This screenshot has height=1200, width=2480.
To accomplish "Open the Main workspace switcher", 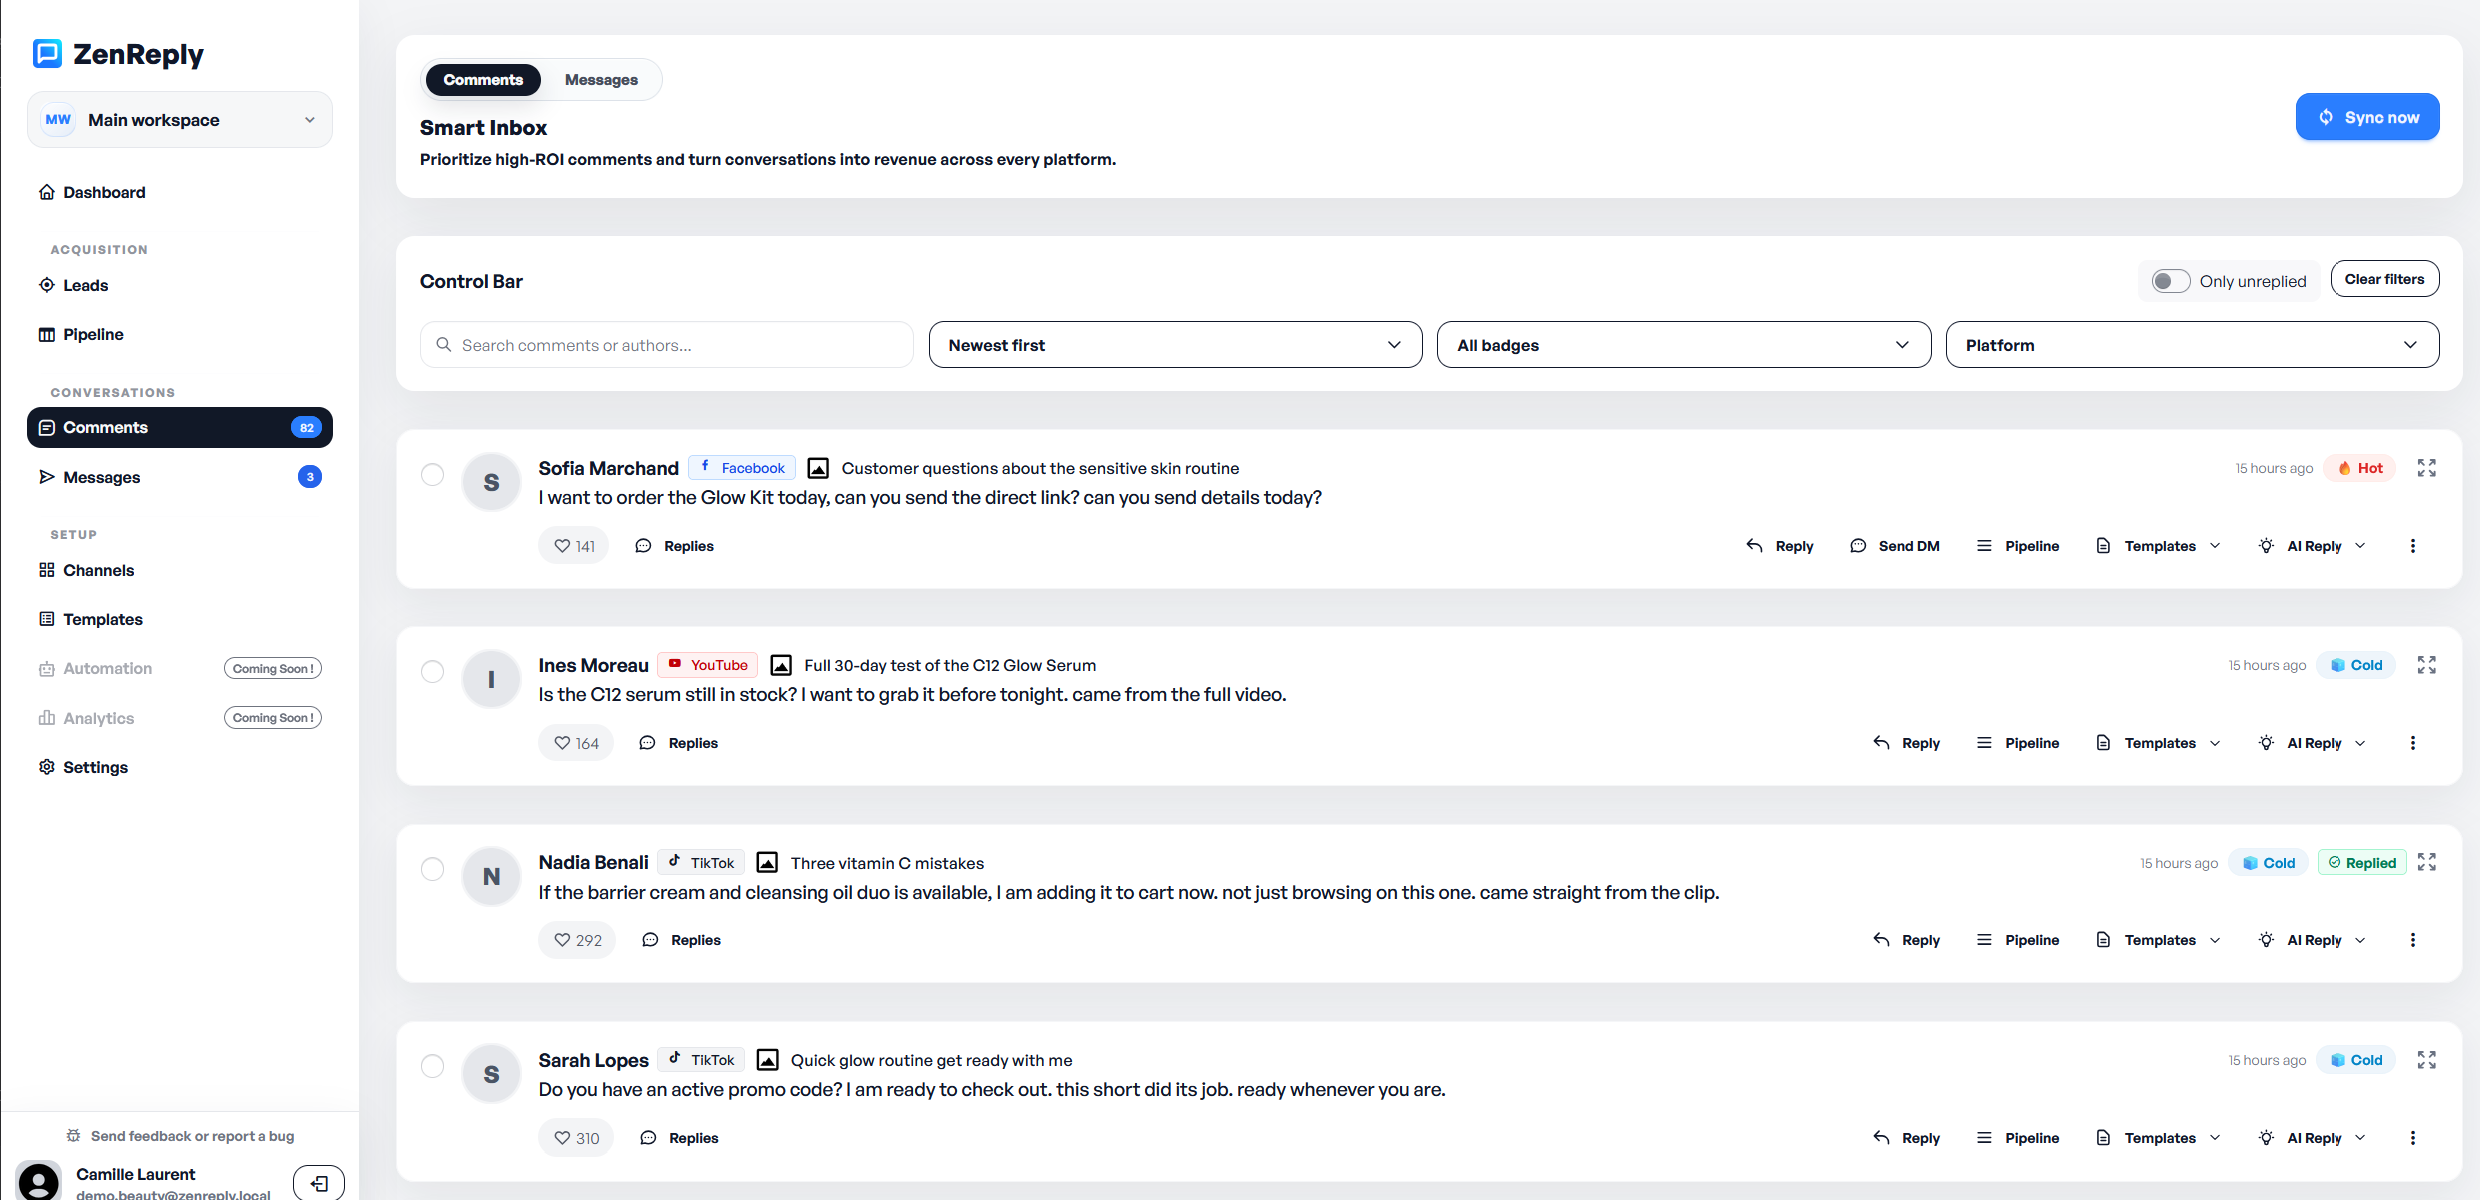I will click(x=180, y=120).
